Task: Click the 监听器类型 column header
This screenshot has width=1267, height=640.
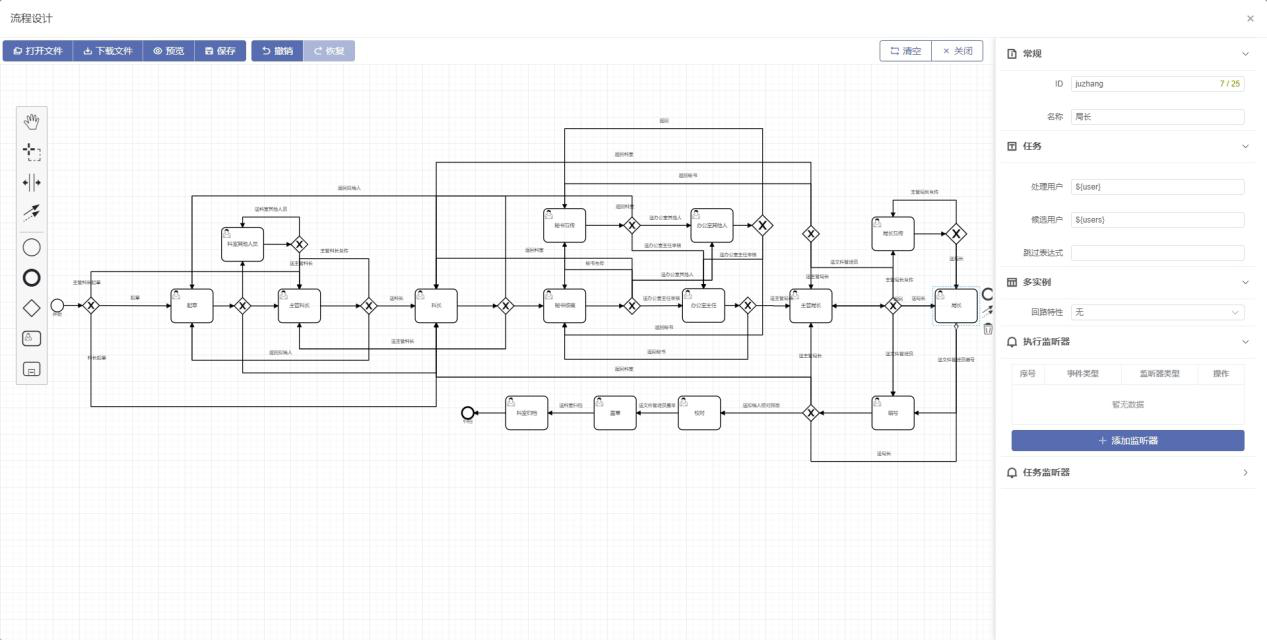Action: tap(1160, 373)
